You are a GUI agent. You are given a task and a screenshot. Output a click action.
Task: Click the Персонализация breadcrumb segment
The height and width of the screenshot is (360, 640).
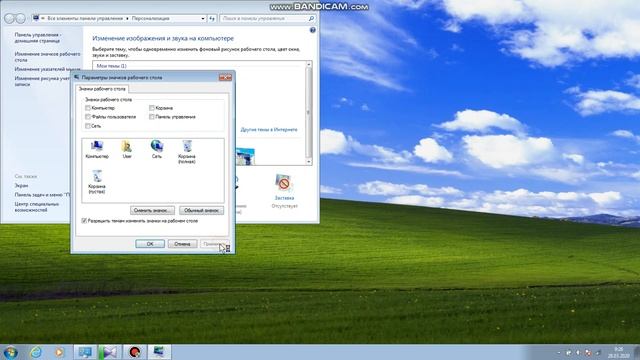(151, 18)
